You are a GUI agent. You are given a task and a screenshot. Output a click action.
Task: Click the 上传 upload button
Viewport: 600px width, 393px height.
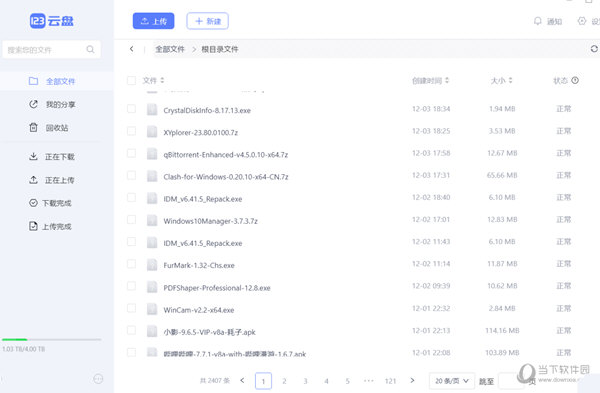pos(153,21)
